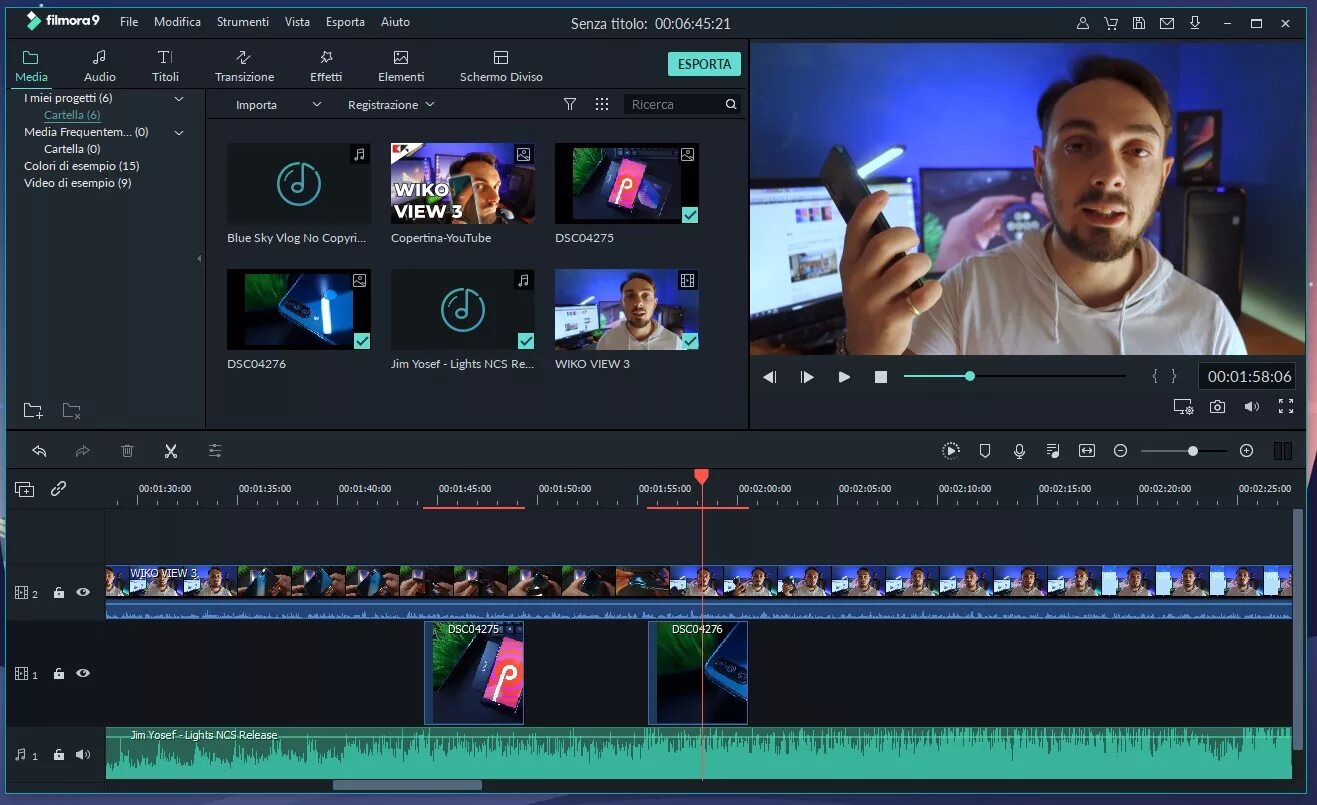Switch to the Schermo Diviso tab
1317x805 pixels.
(x=501, y=66)
